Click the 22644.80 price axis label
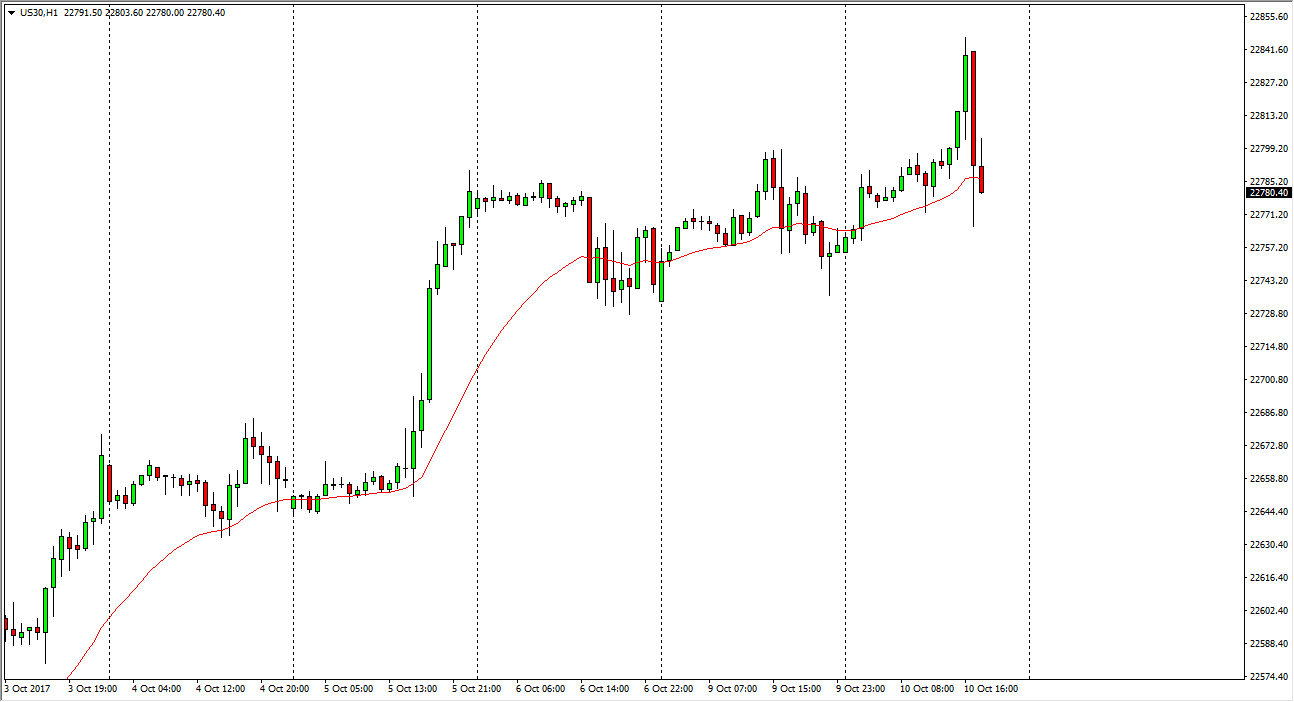 [x=1267, y=512]
